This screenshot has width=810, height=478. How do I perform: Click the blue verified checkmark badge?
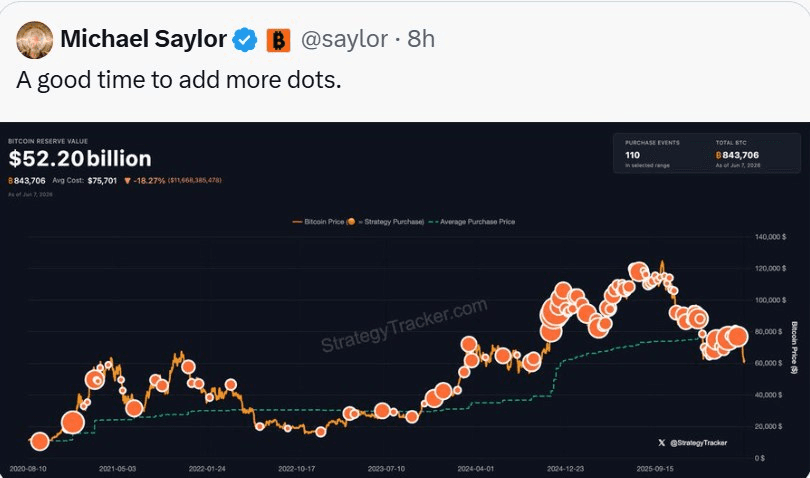click(245, 40)
